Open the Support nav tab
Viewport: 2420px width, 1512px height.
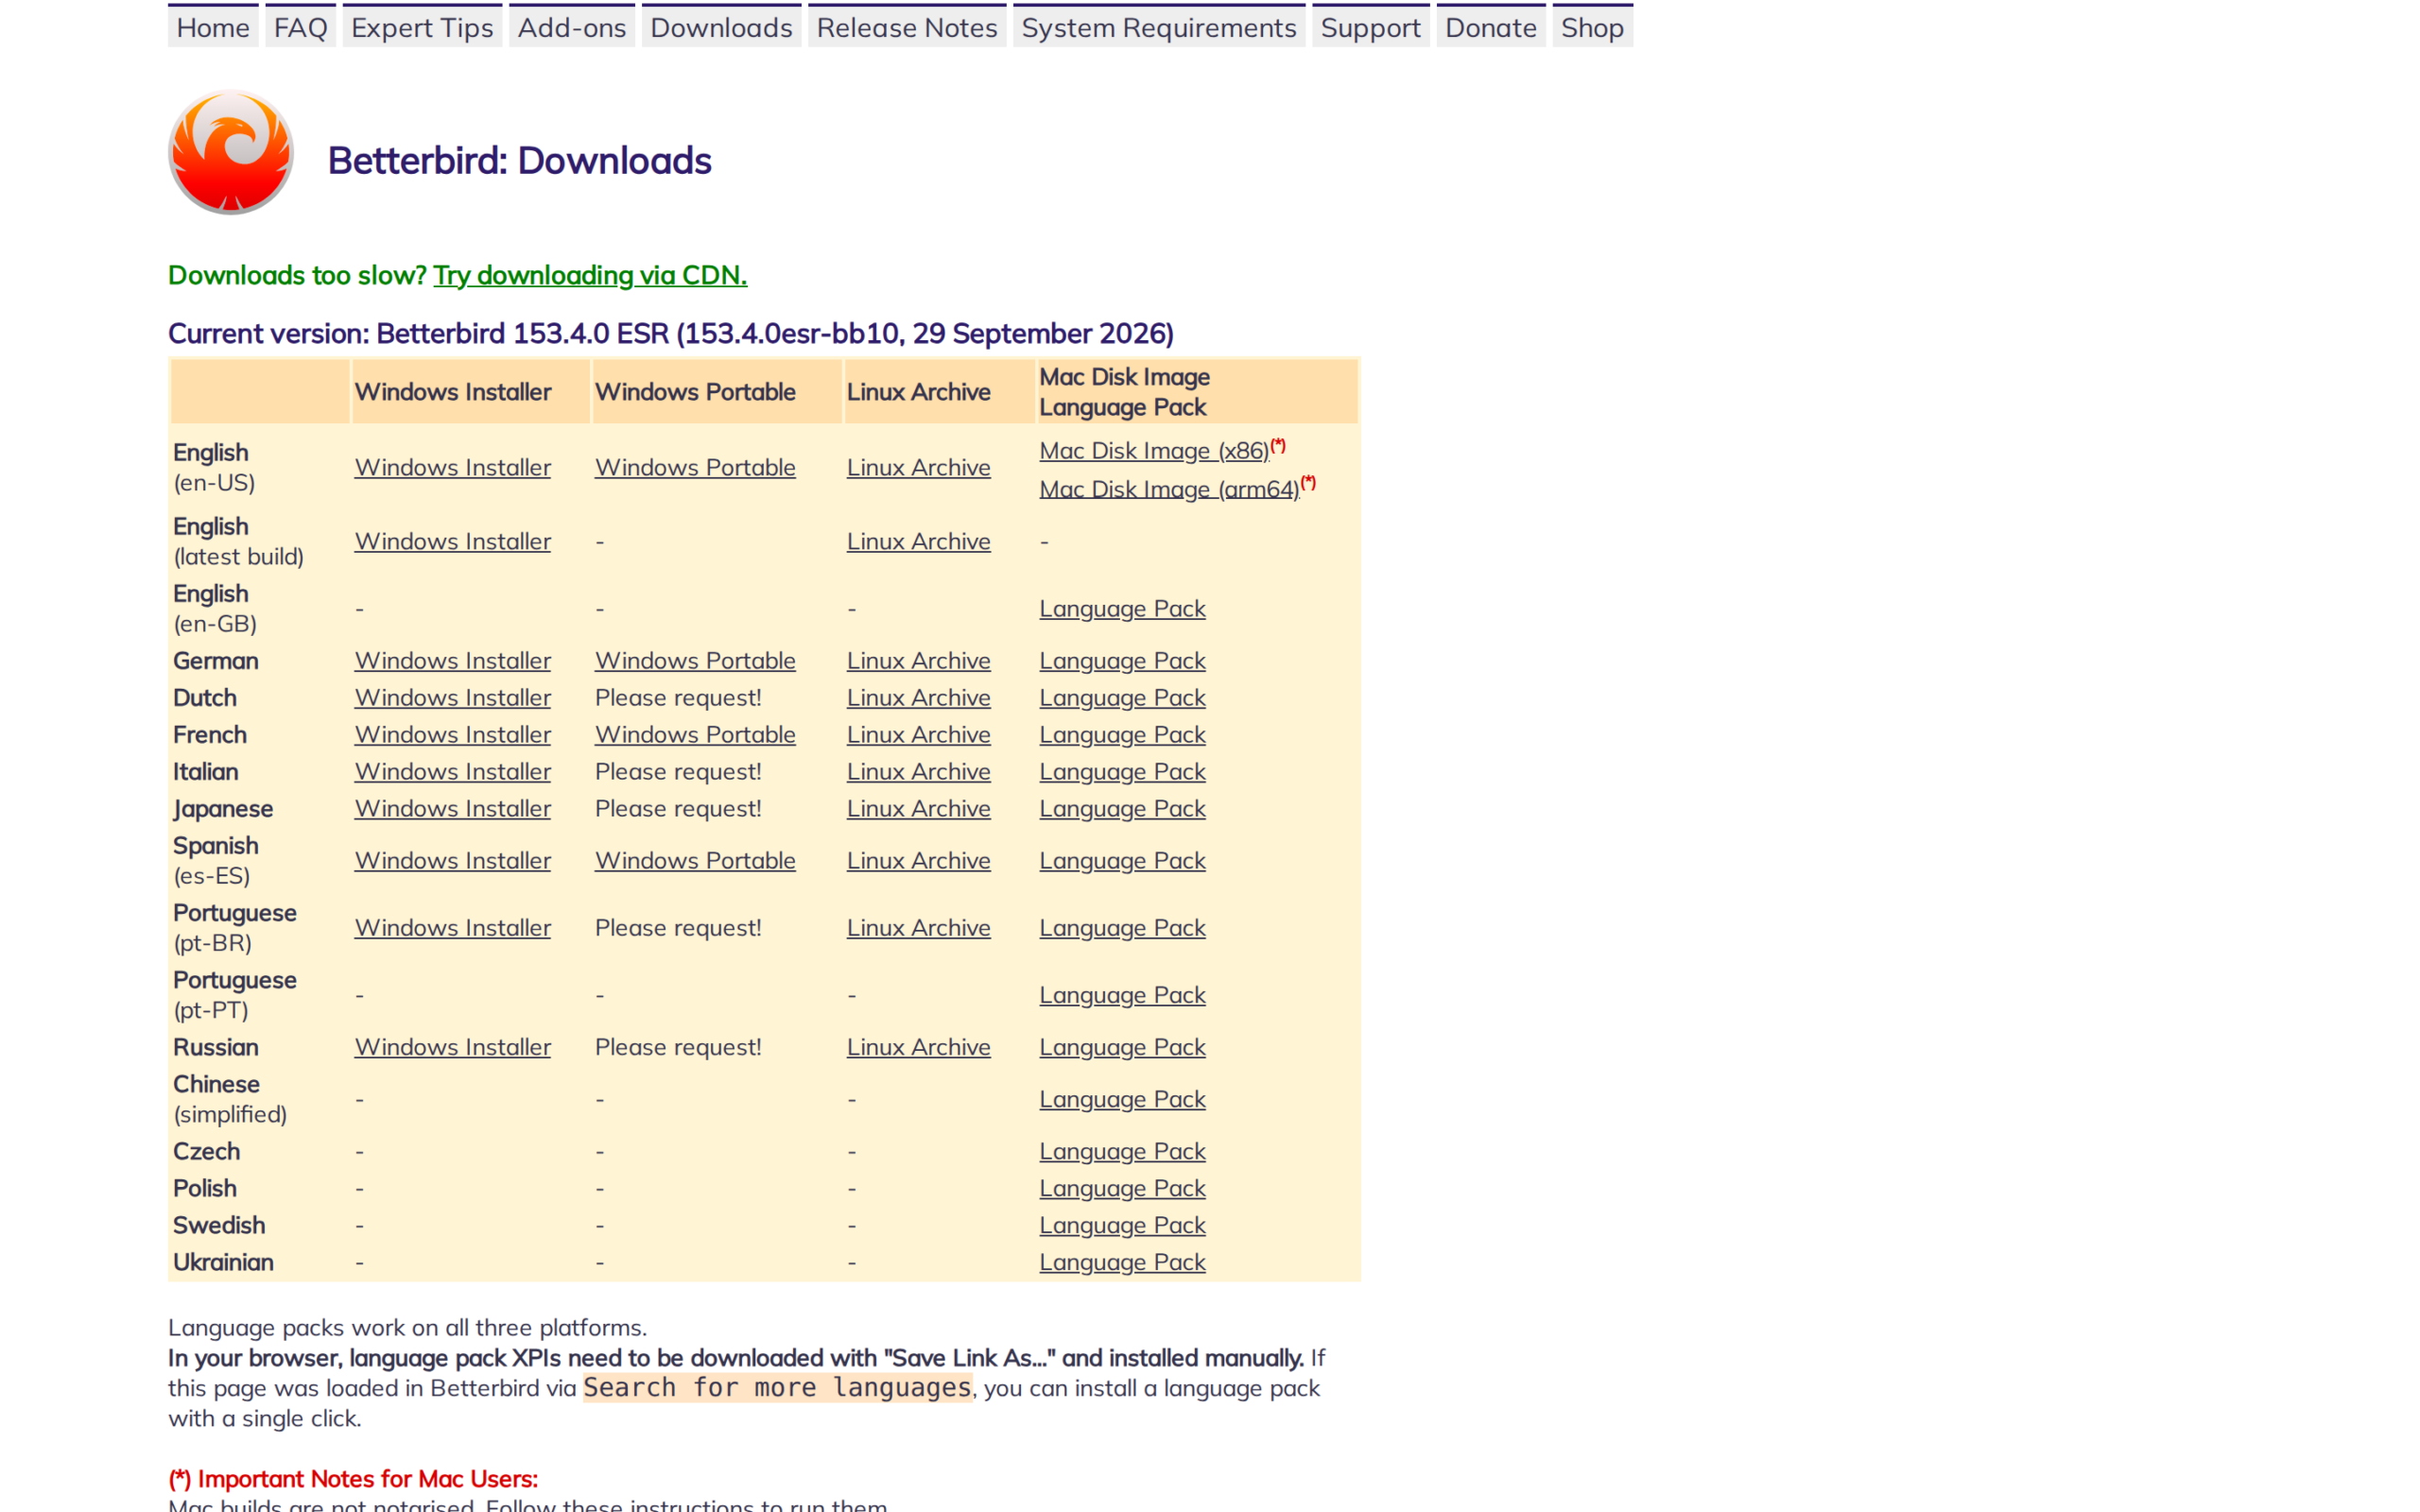[x=1370, y=27]
